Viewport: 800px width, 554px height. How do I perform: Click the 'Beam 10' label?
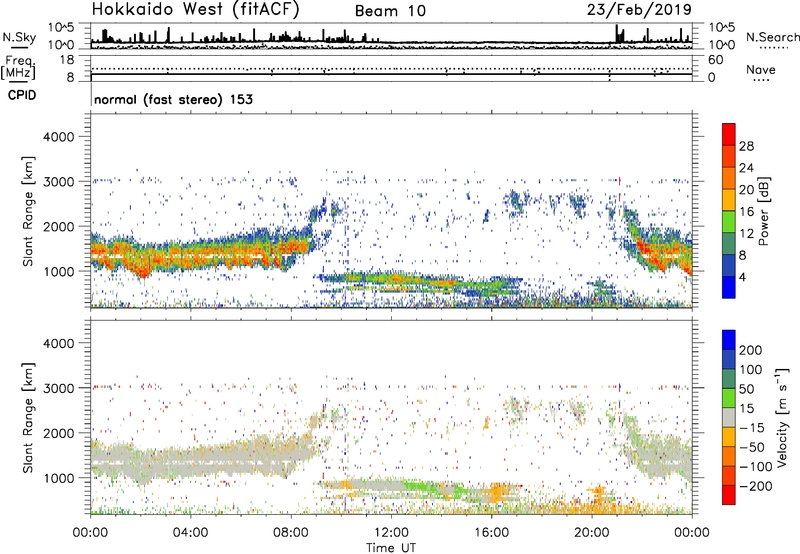(390, 11)
